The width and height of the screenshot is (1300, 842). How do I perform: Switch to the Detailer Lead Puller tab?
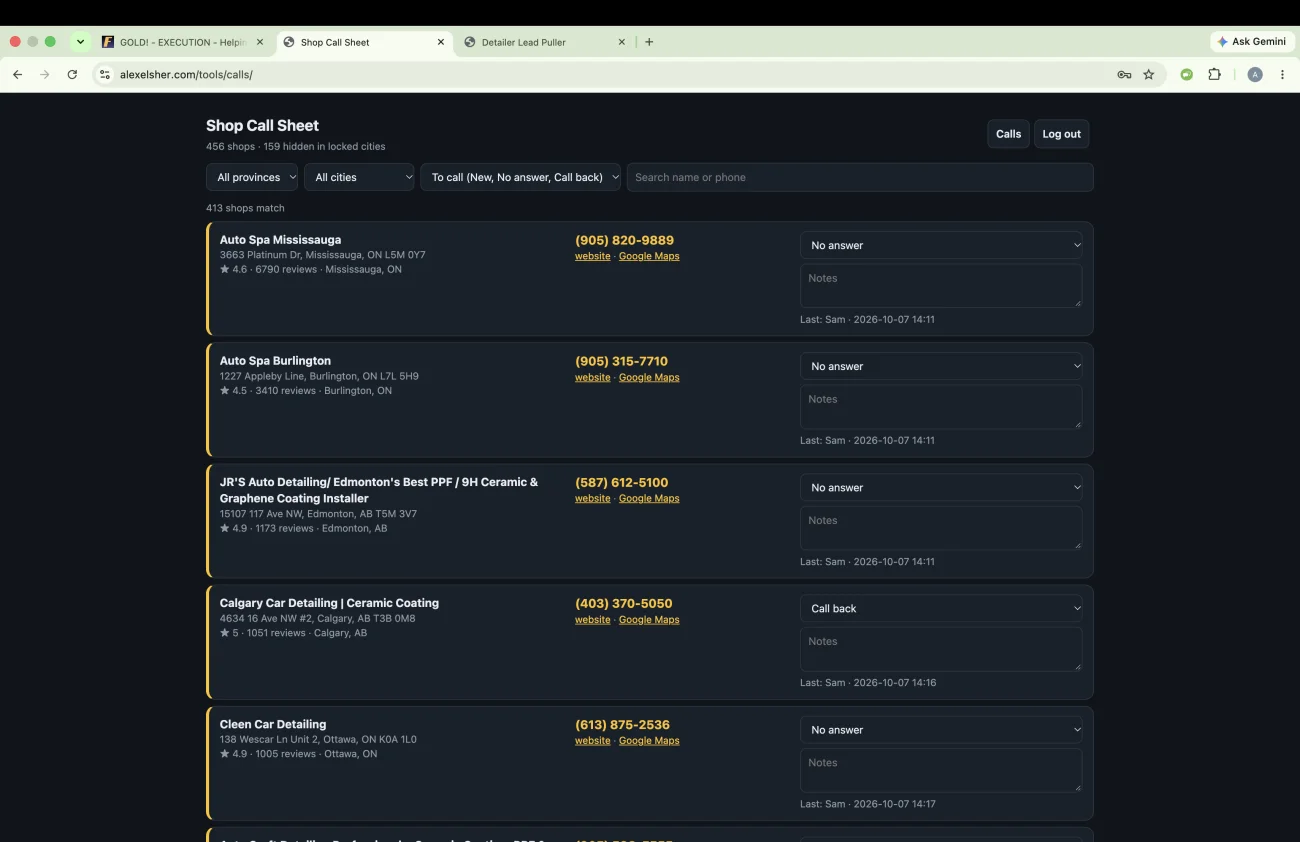tap(546, 42)
